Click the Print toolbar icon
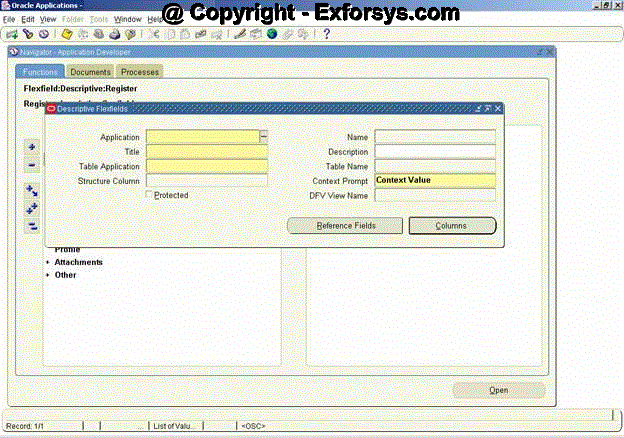Viewport: 624px width, 438px height. (113, 34)
